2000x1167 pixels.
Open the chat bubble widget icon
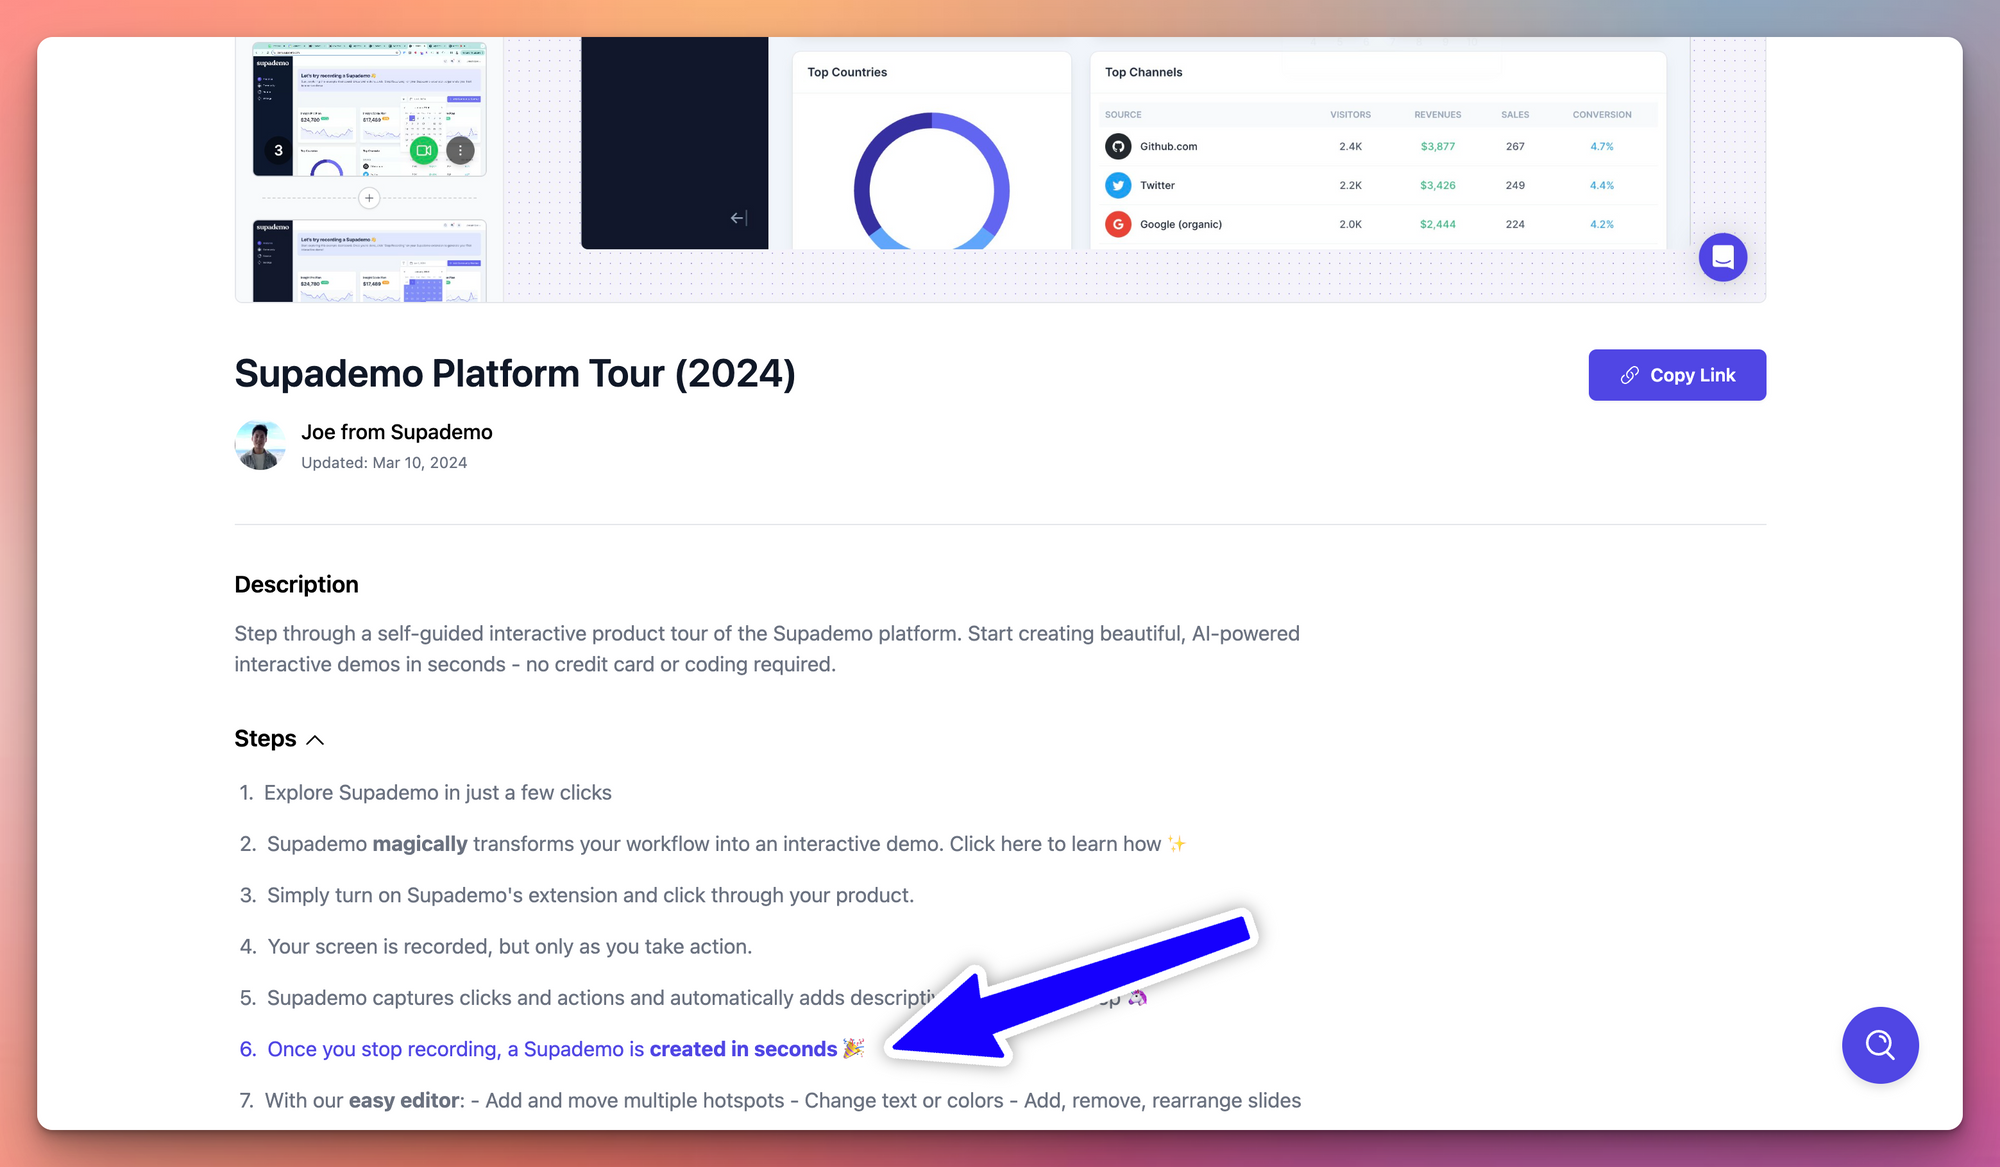point(1722,257)
